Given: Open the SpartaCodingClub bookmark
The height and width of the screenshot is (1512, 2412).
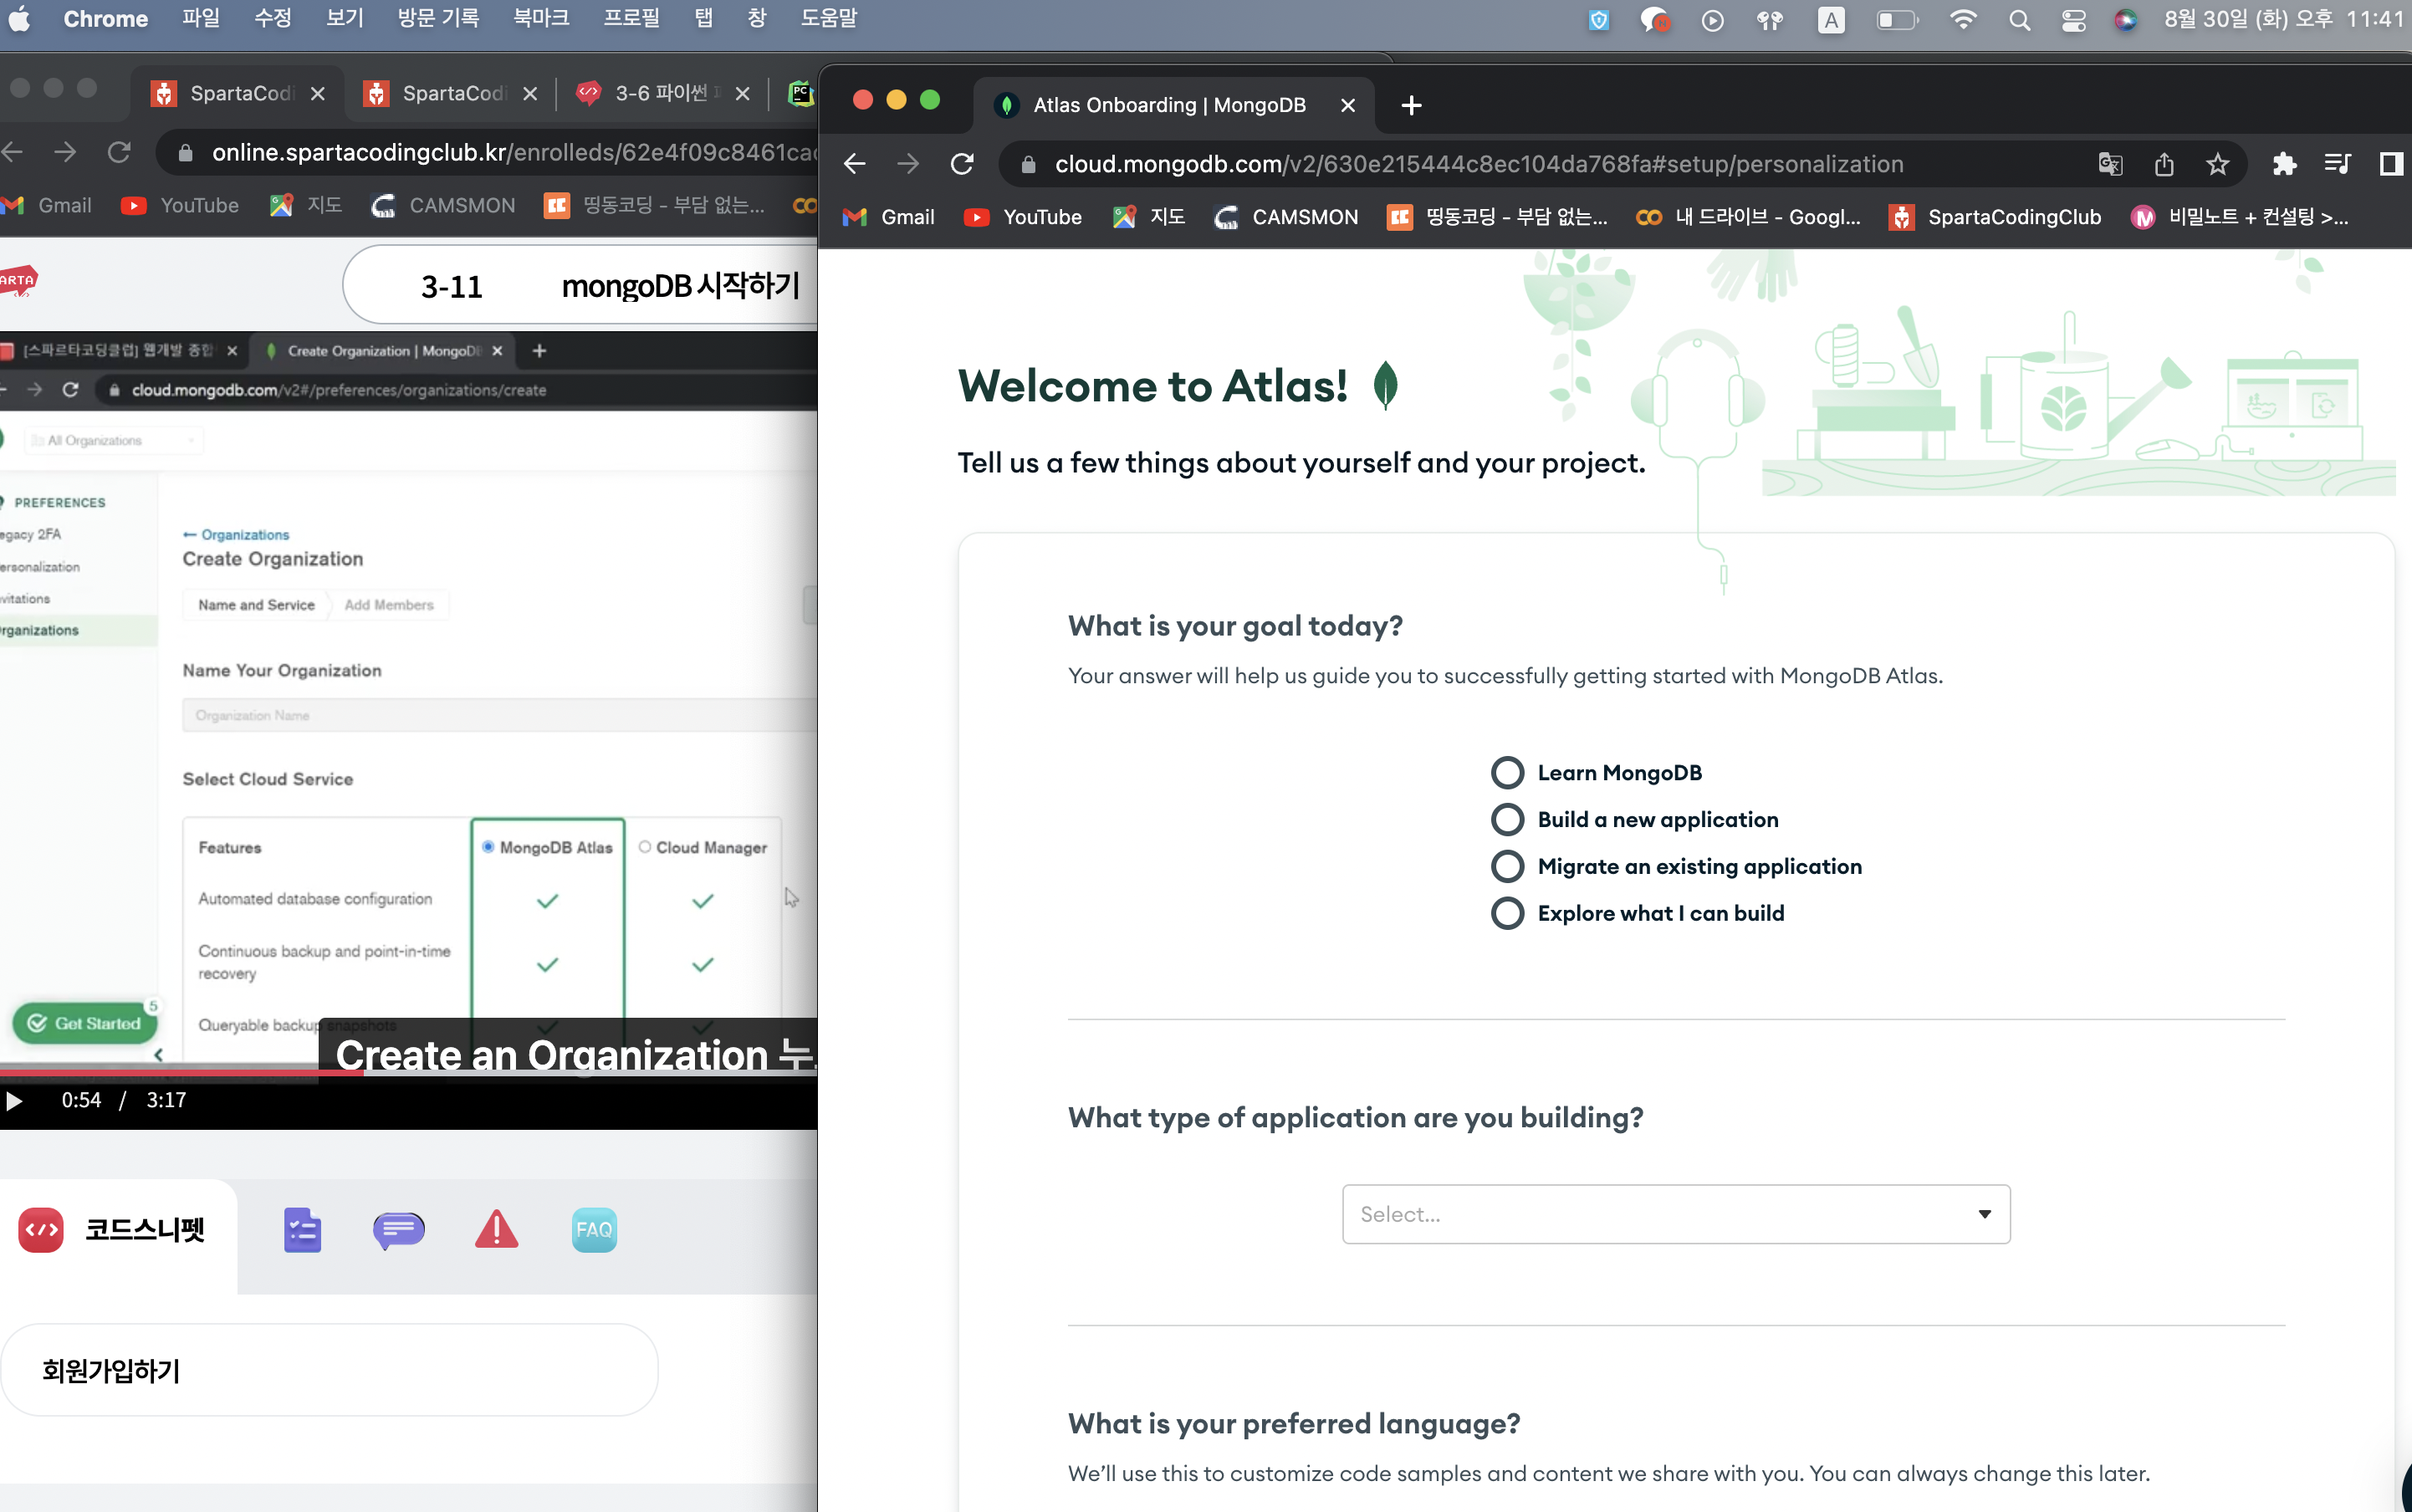Looking at the screenshot, I should tap(1995, 217).
